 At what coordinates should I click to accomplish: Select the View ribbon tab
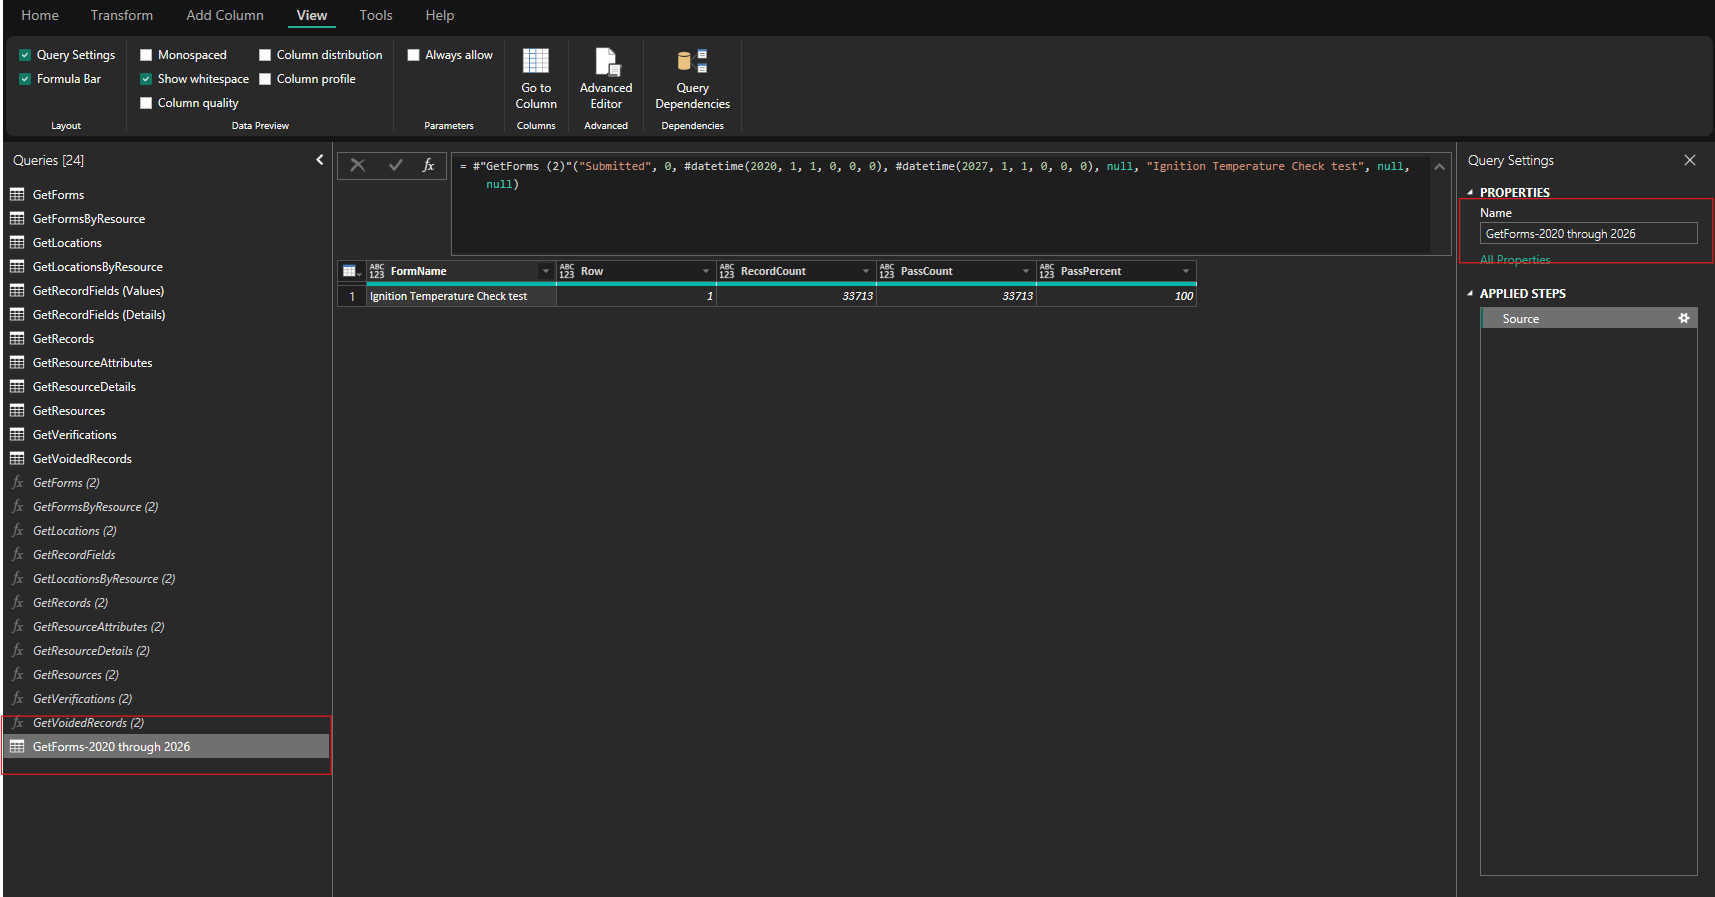[312, 15]
